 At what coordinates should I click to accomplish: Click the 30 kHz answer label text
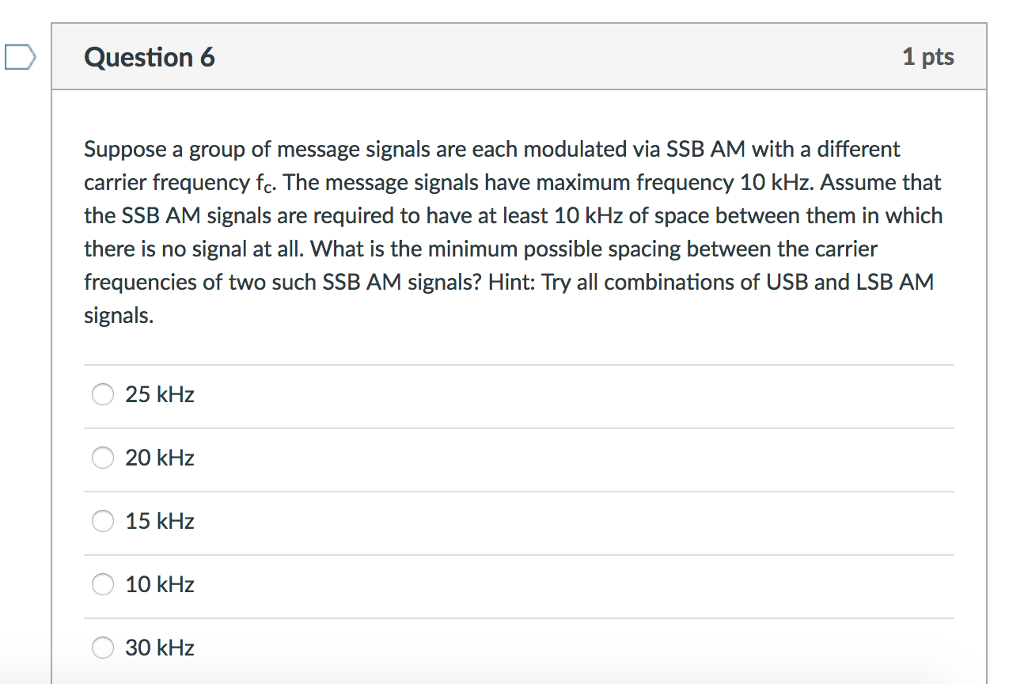pos(159,647)
